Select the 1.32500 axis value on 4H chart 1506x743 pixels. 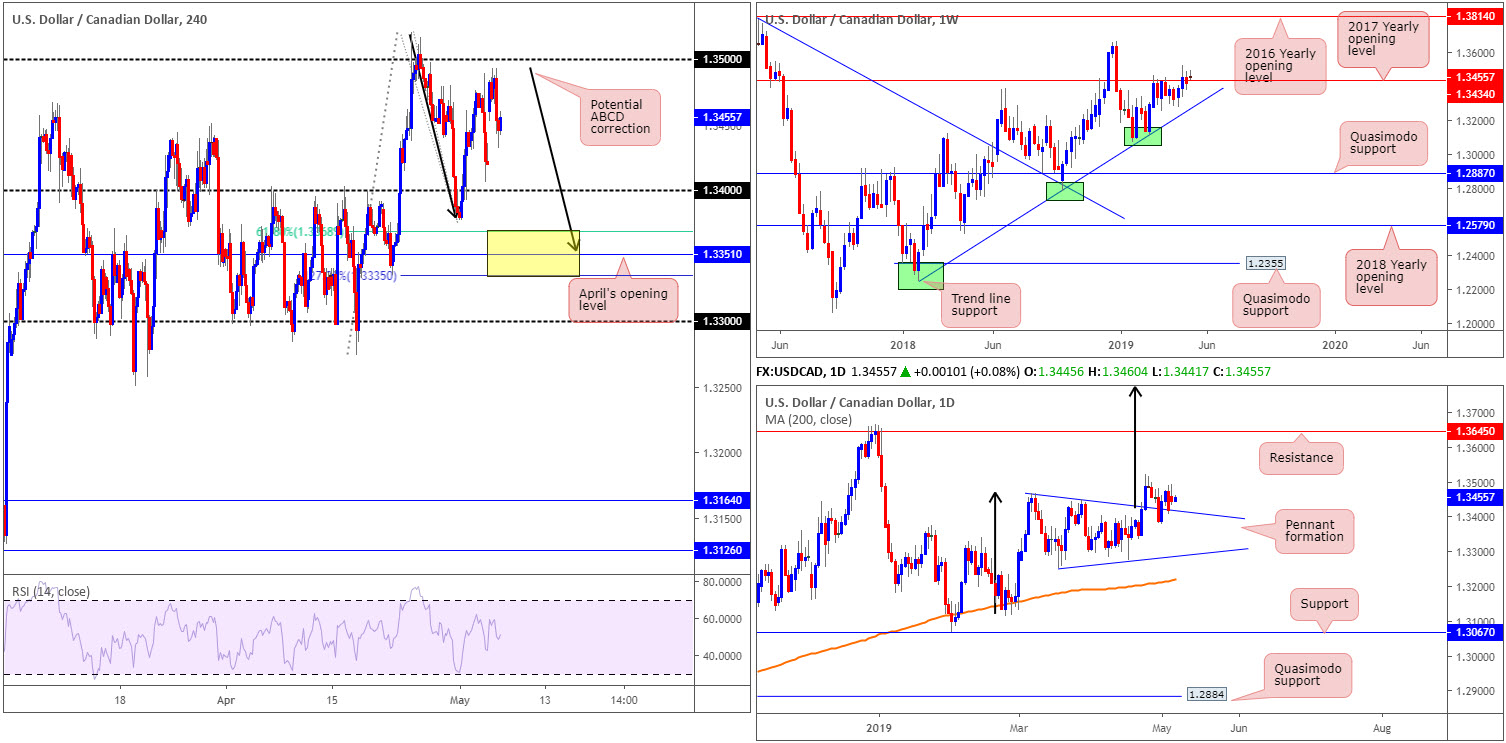(721, 387)
